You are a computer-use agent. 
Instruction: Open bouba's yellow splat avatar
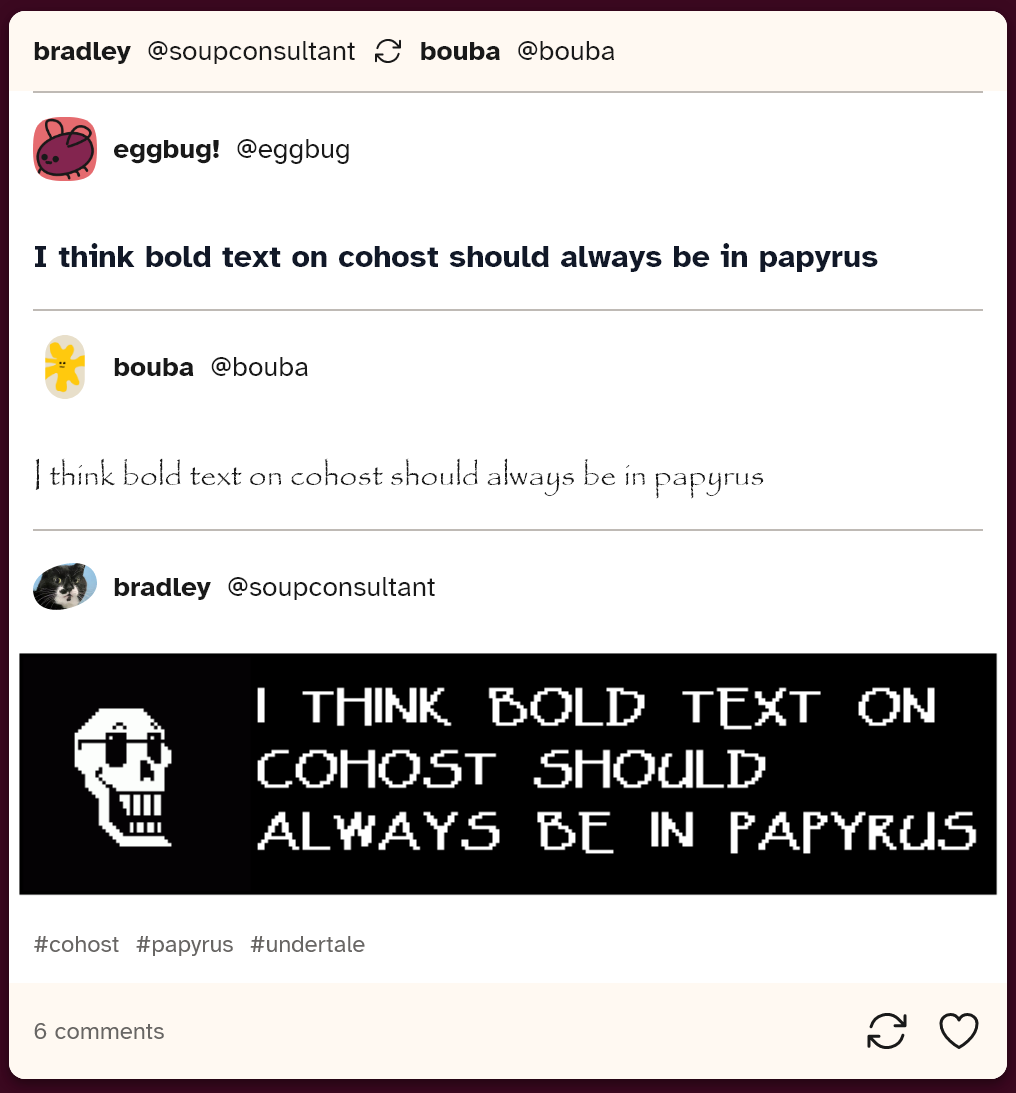click(x=65, y=367)
